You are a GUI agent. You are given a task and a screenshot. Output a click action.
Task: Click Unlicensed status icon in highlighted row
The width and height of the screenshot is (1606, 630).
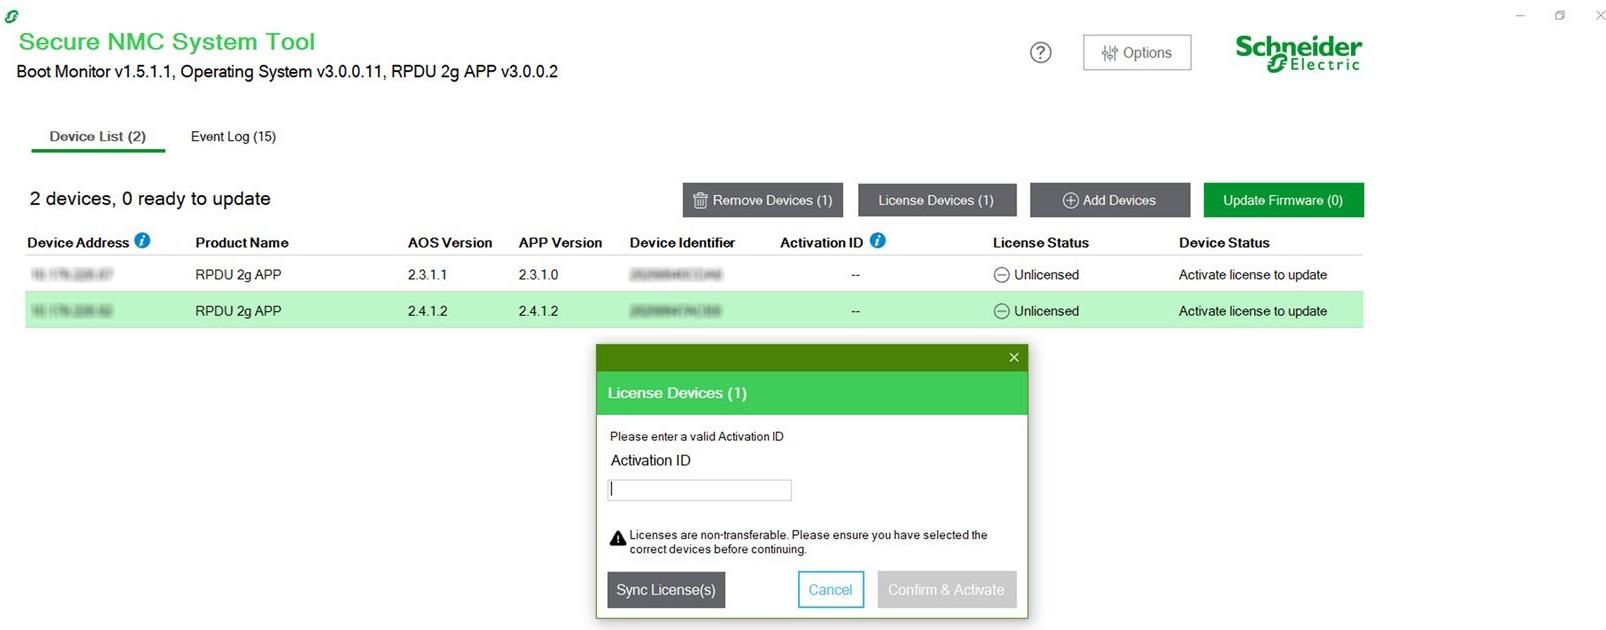[x=1001, y=311]
